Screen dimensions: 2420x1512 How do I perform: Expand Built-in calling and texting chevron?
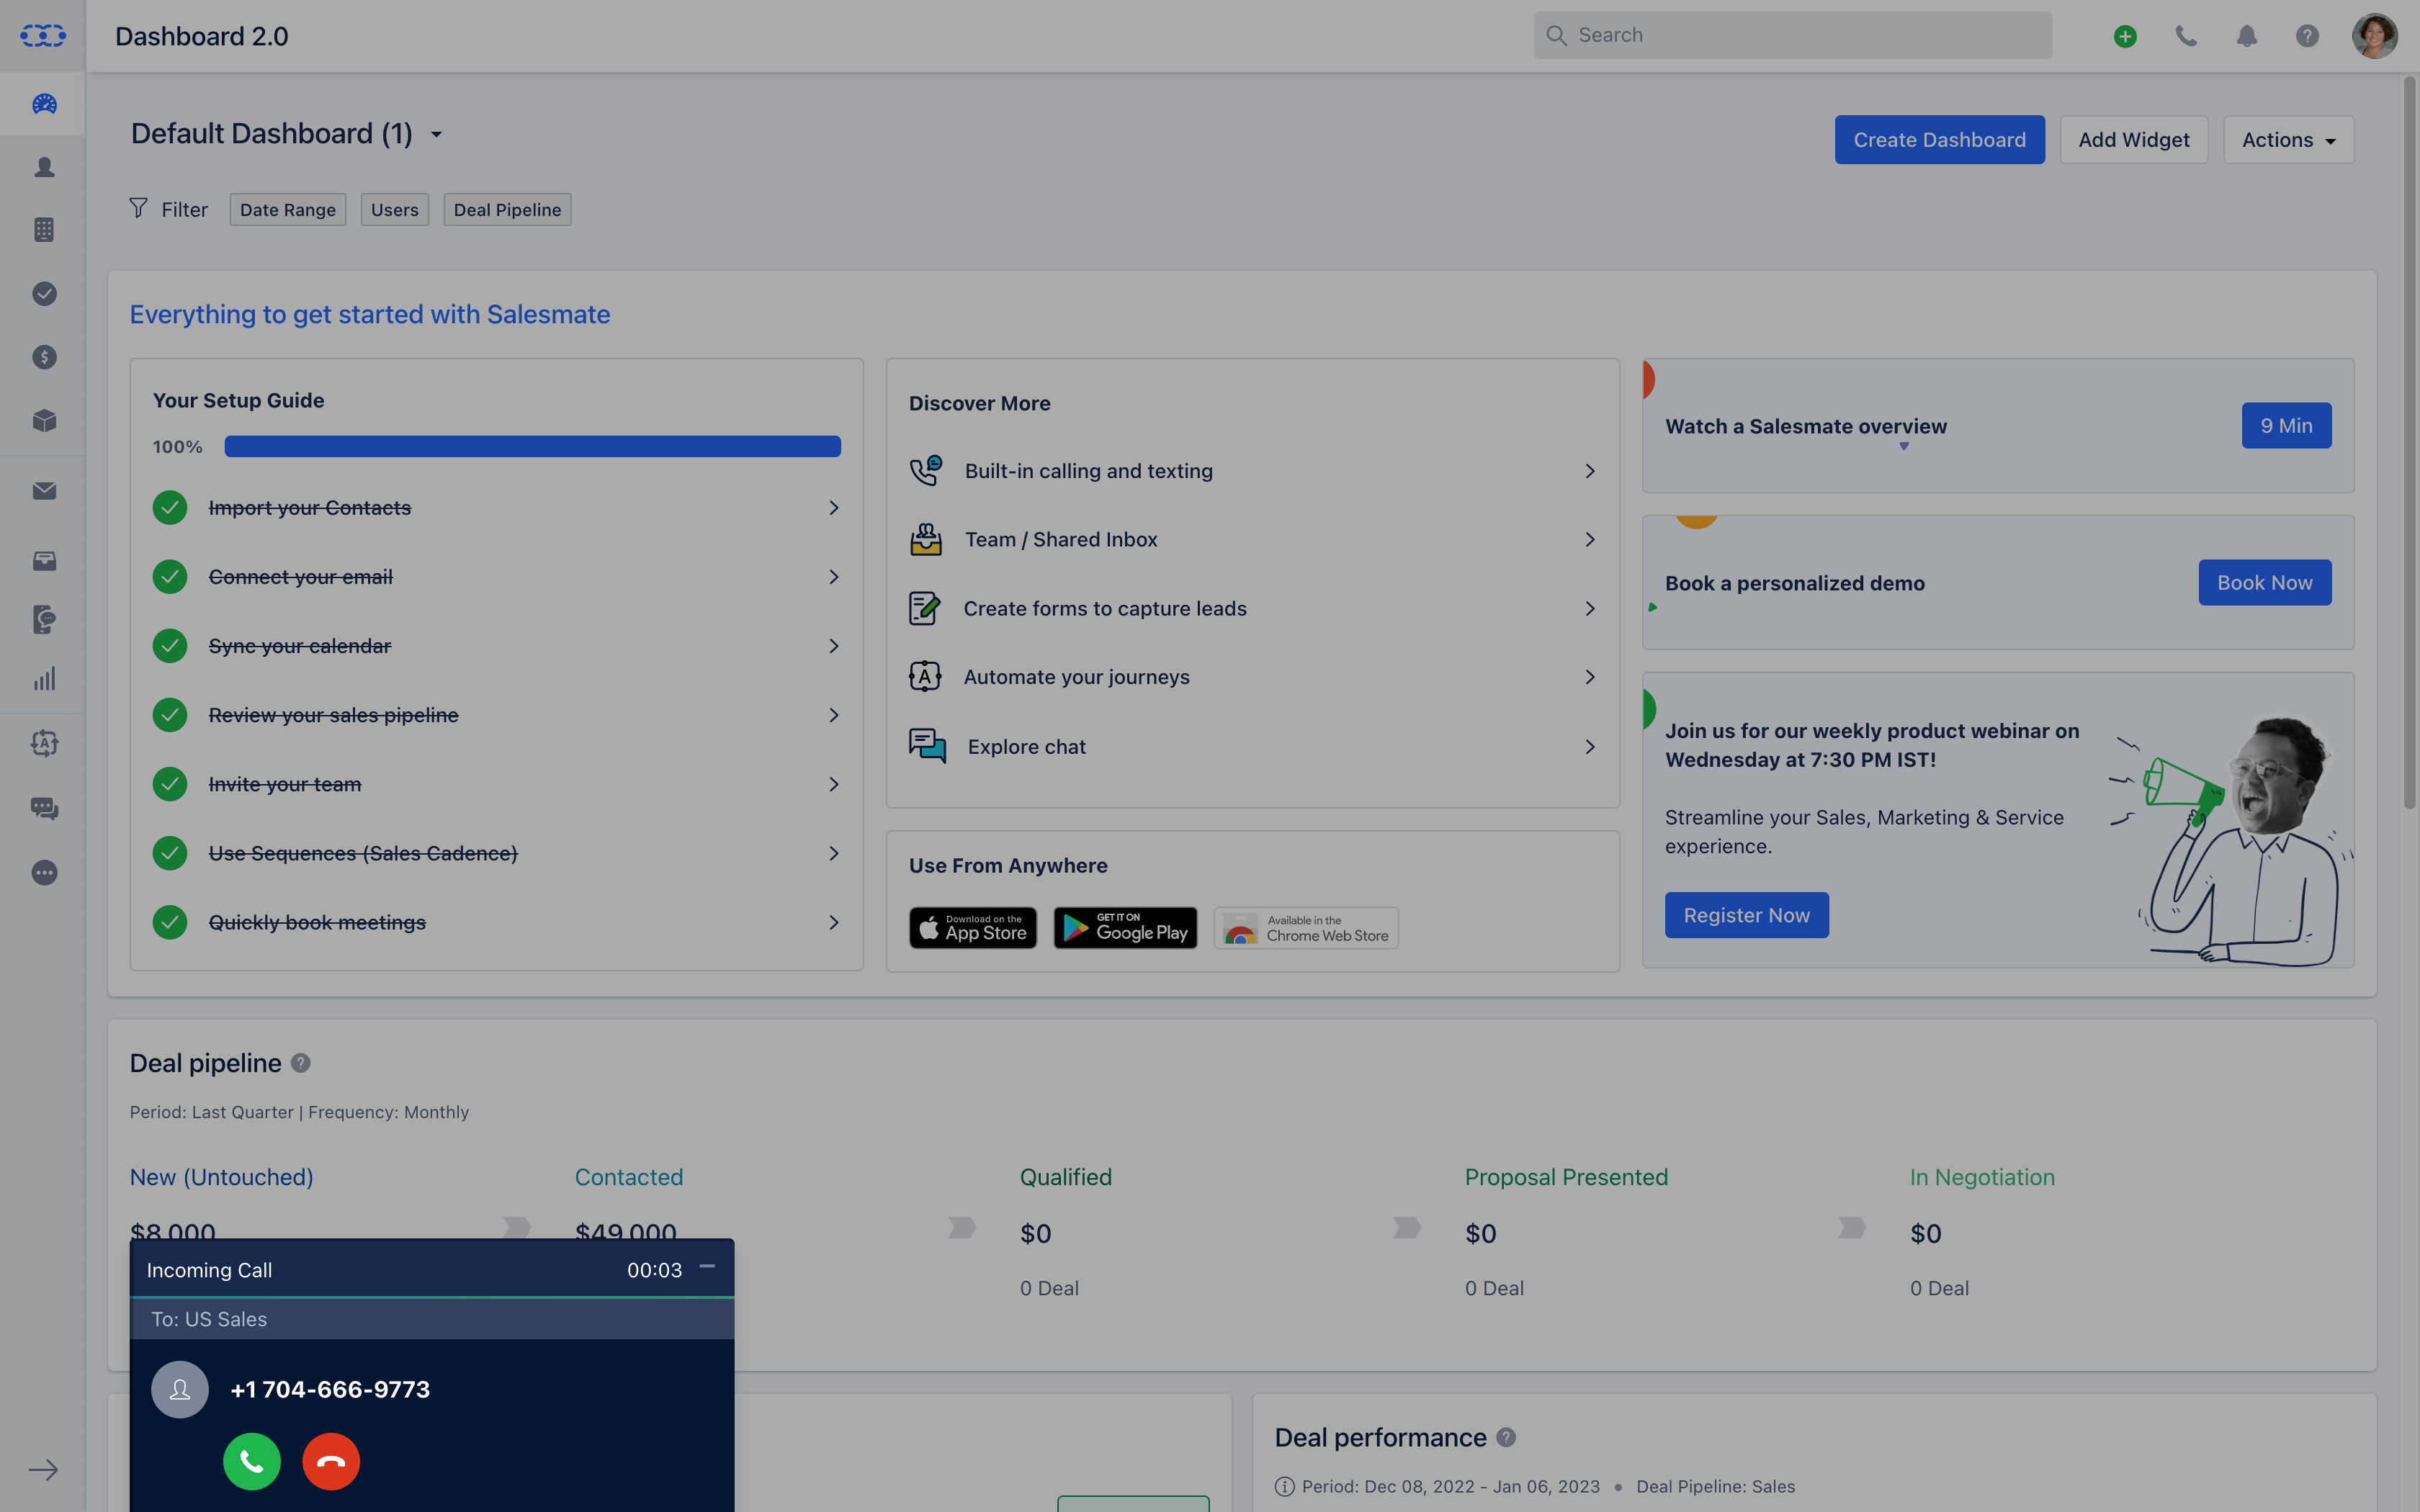pyautogui.click(x=1590, y=471)
